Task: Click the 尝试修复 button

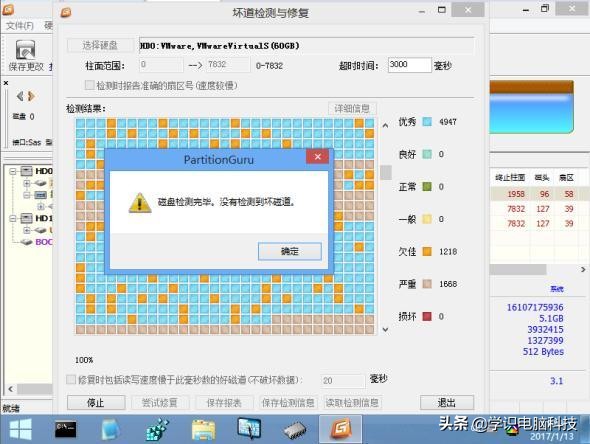Action: click(160, 403)
